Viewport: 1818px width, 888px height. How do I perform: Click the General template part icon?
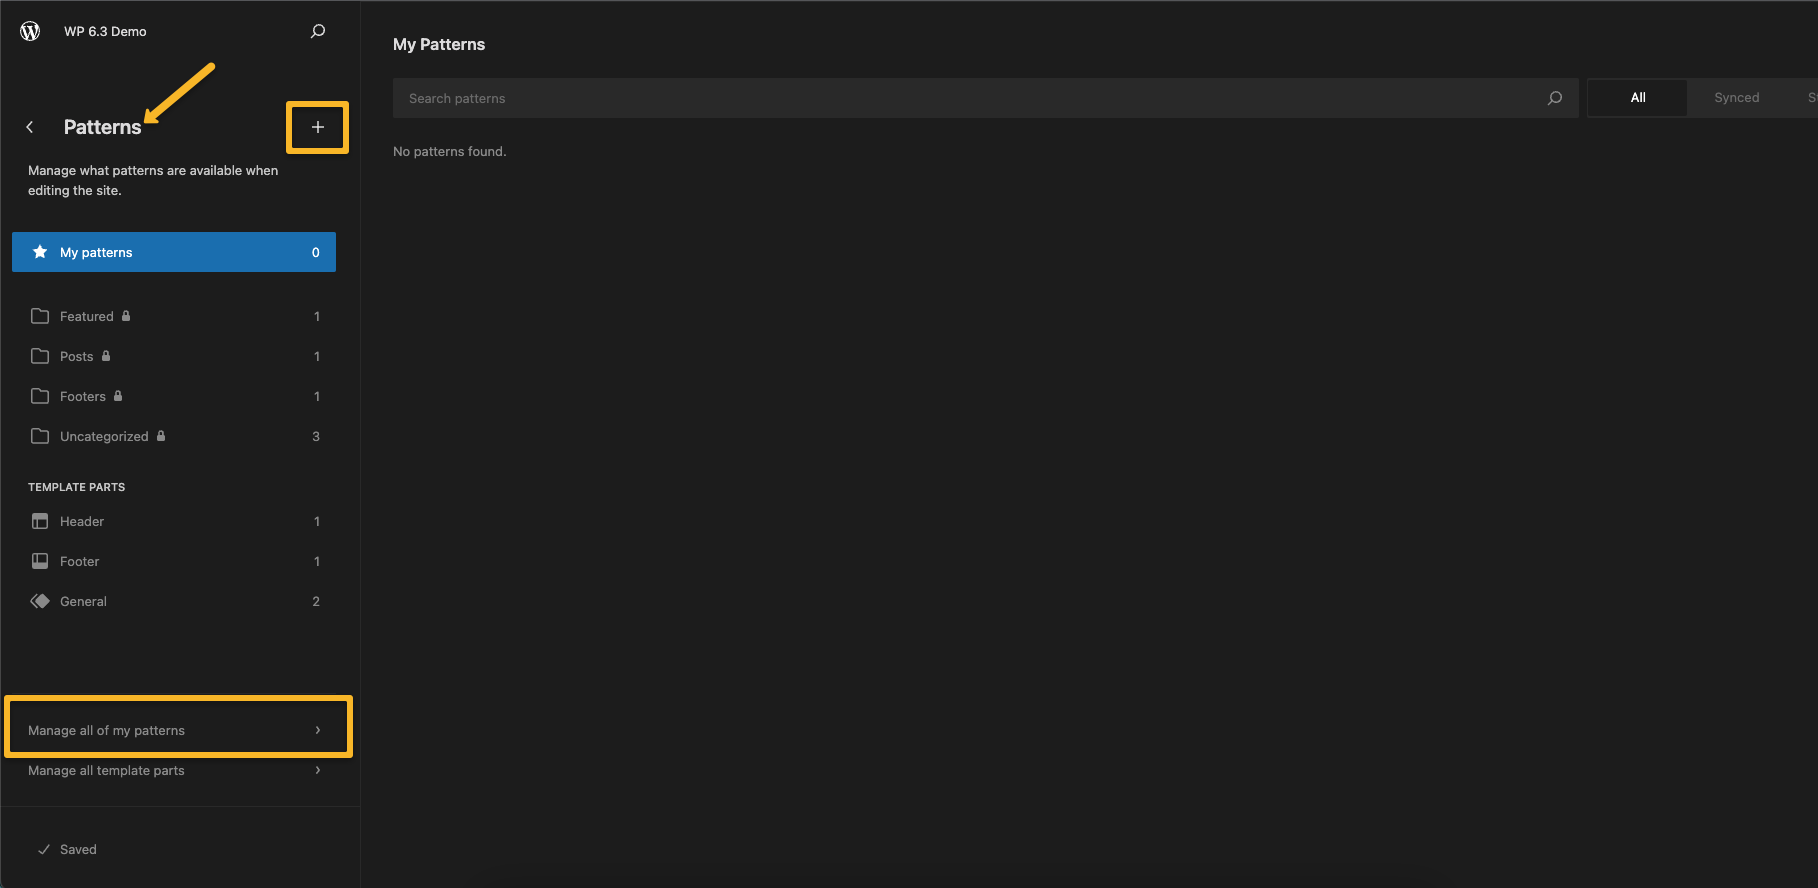40,601
